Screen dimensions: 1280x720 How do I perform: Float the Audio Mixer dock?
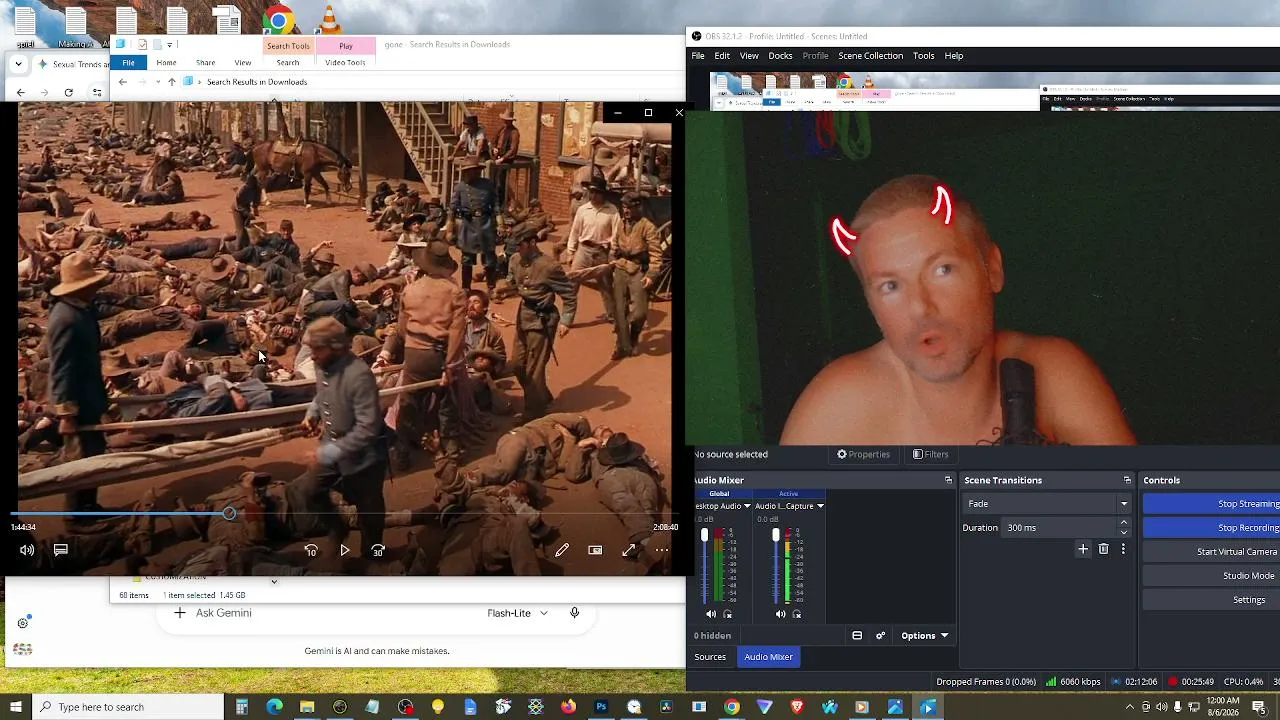(949, 480)
